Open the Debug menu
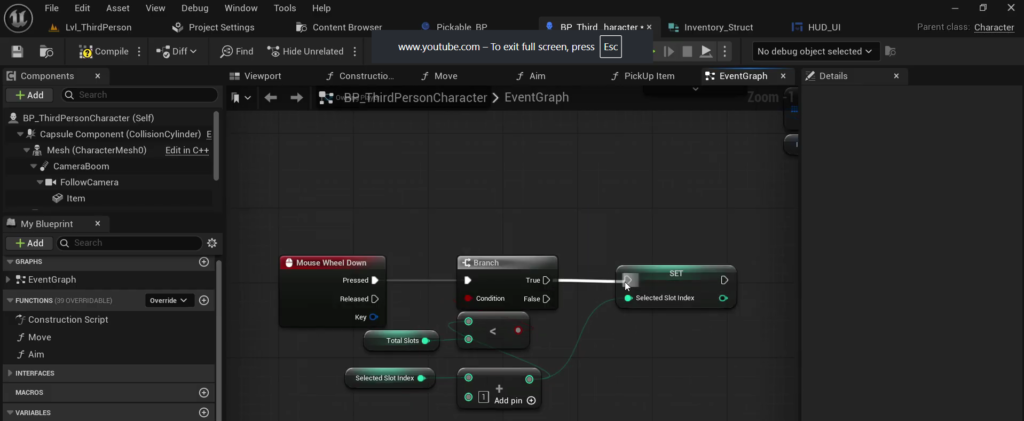Screen dimensions: 1024x421 click(x=195, y=8)
